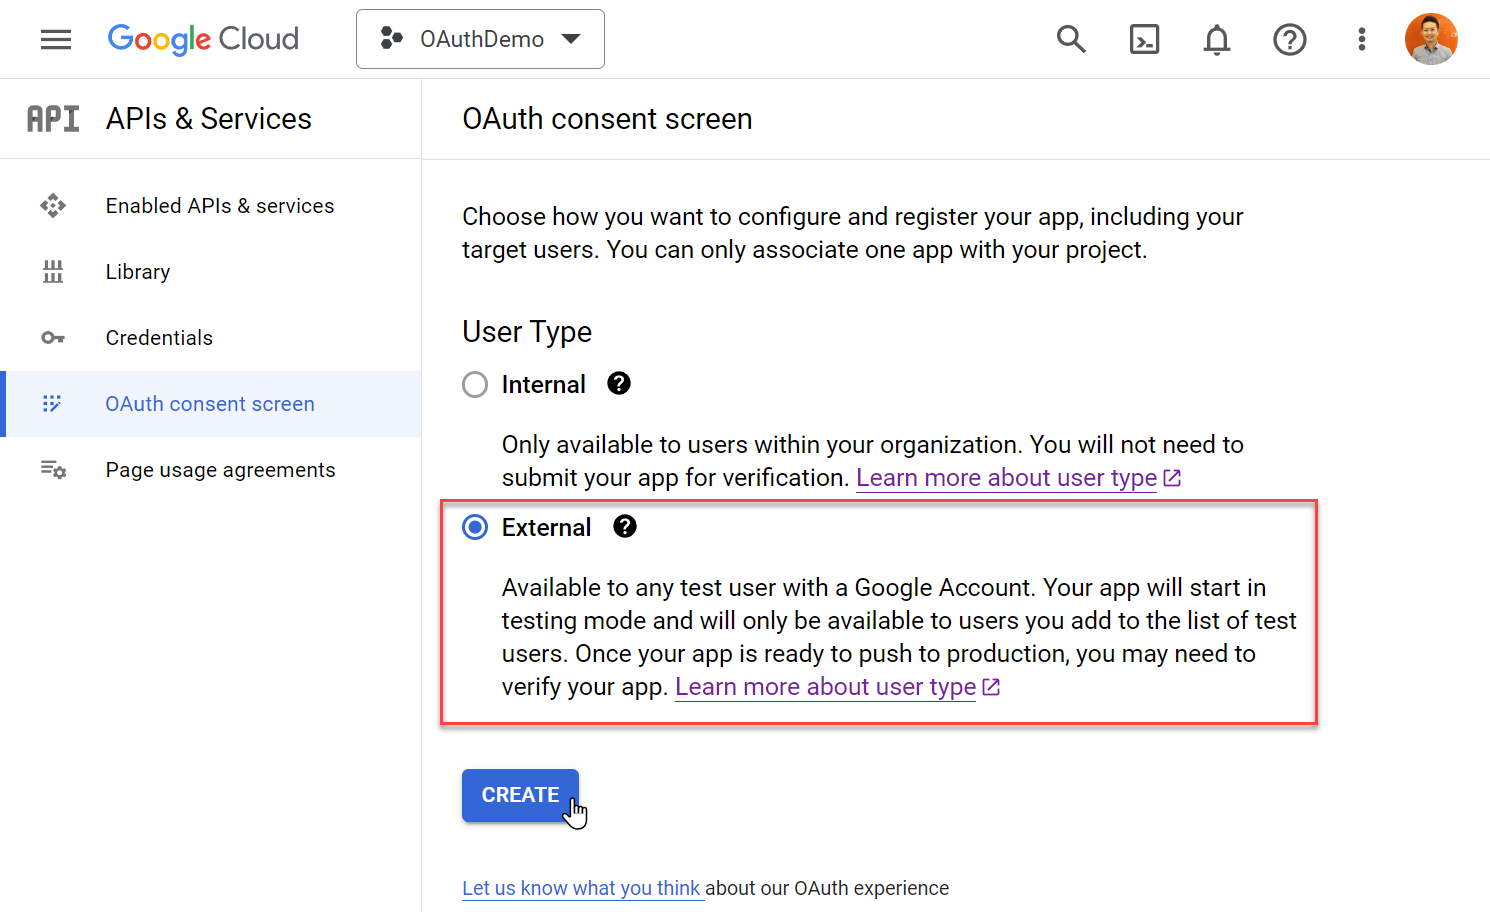The height and width of the screenshot is (912, 1490).
Task: Click the Credentials key icon
Action: click(53, 338)
